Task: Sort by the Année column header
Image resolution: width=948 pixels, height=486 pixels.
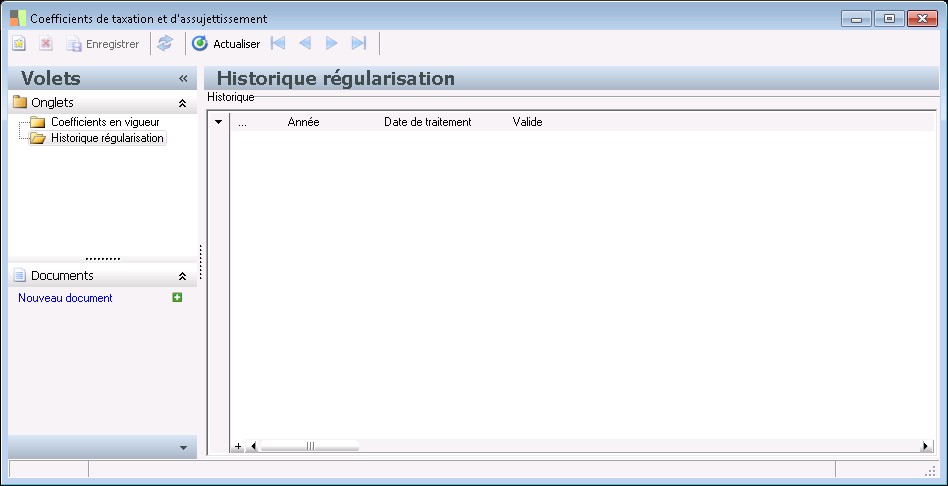Action: click(304, 122)
